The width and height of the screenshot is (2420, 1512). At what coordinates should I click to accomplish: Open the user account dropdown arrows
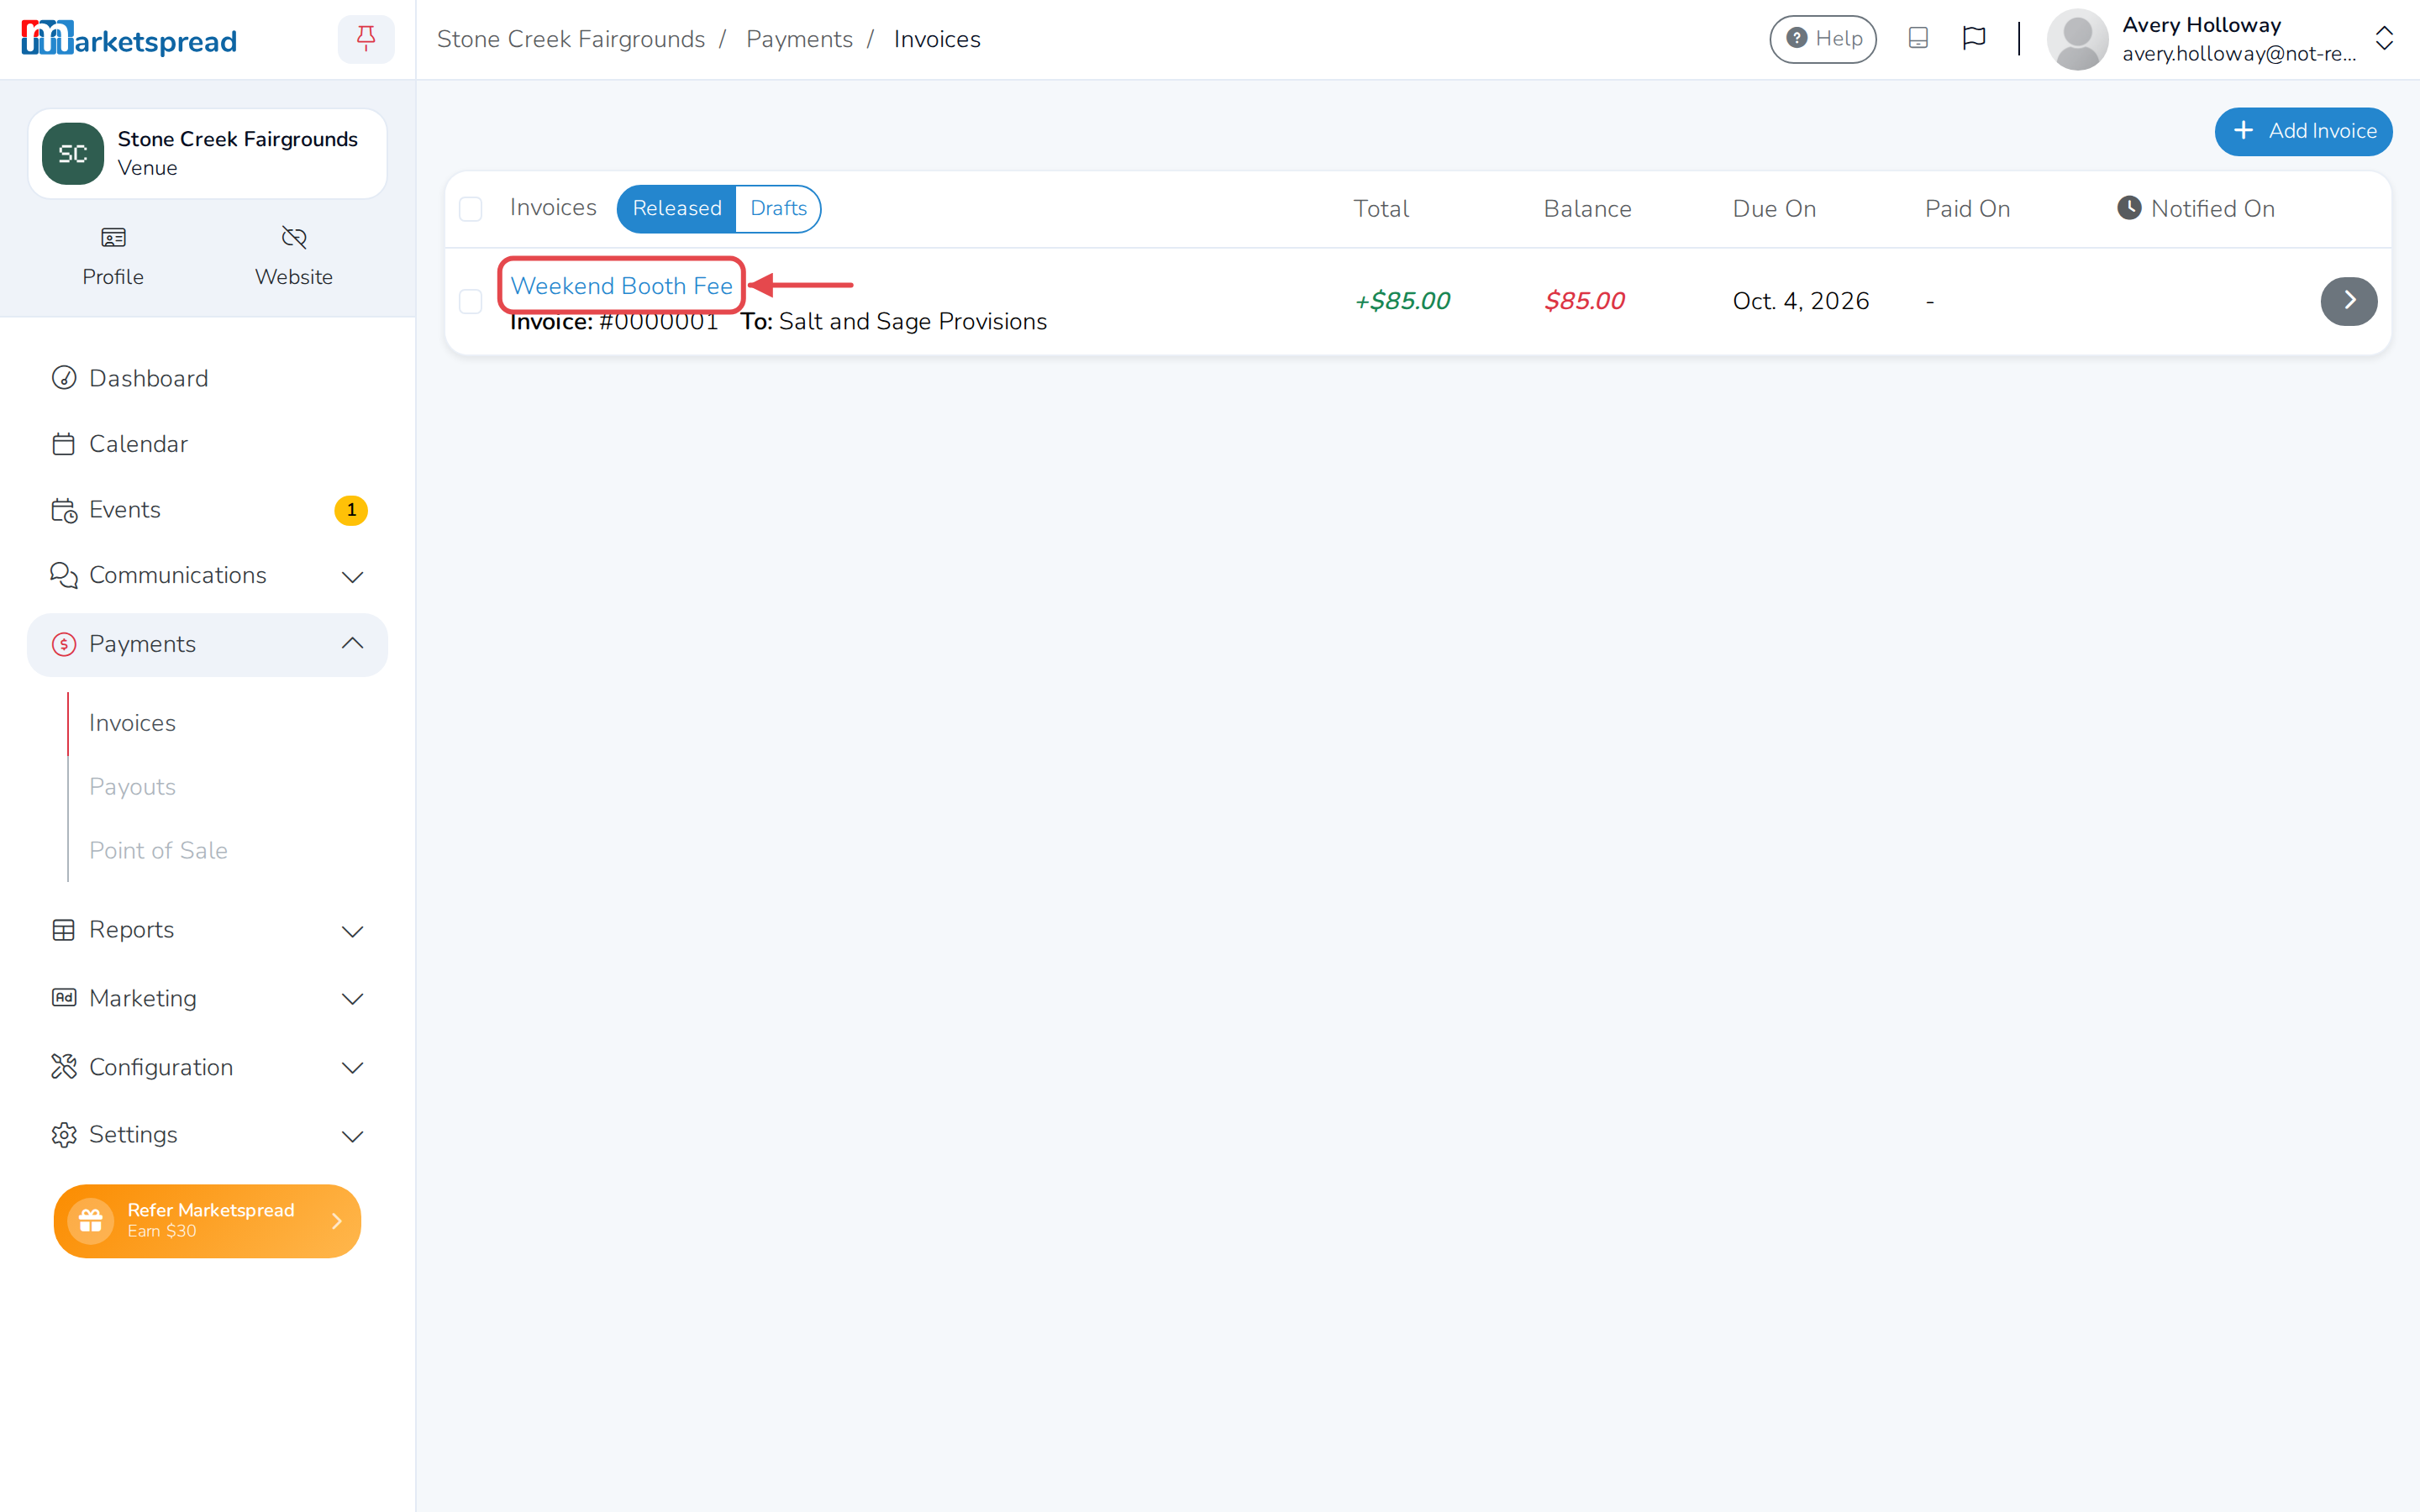point(2384,39)
